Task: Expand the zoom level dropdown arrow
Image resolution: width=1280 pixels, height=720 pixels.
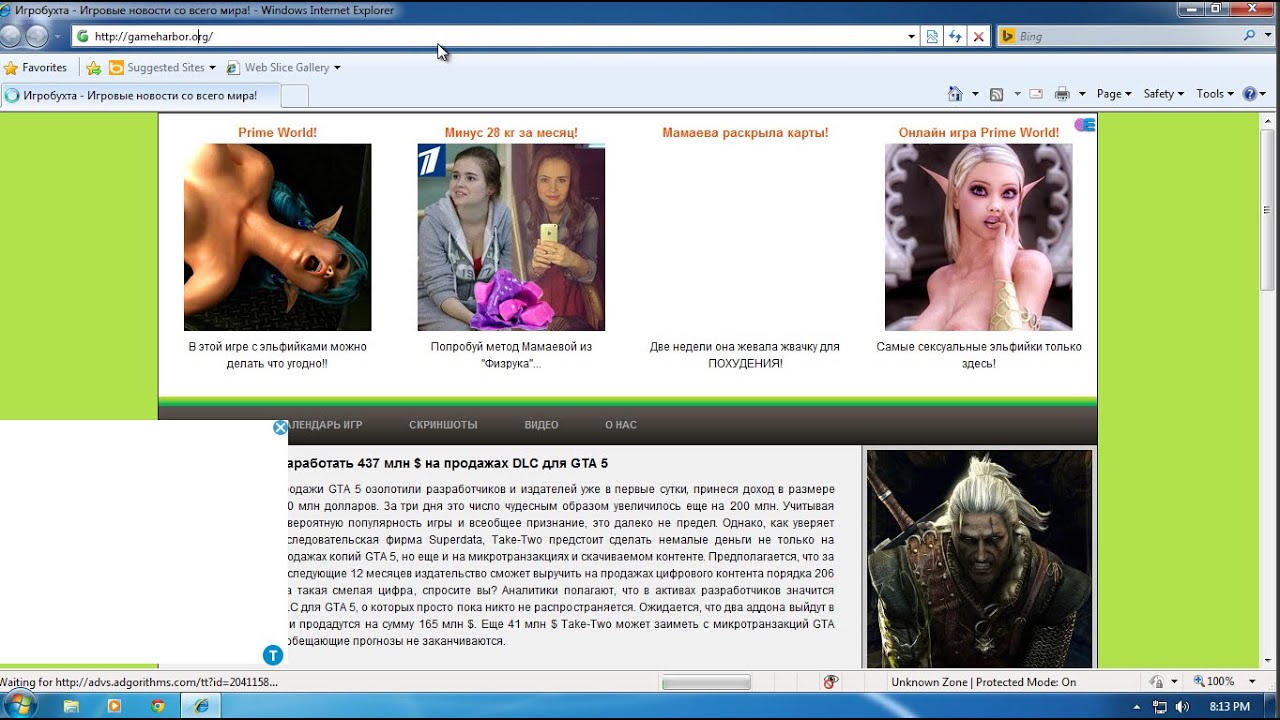Action: click(x=1253, y=682)
